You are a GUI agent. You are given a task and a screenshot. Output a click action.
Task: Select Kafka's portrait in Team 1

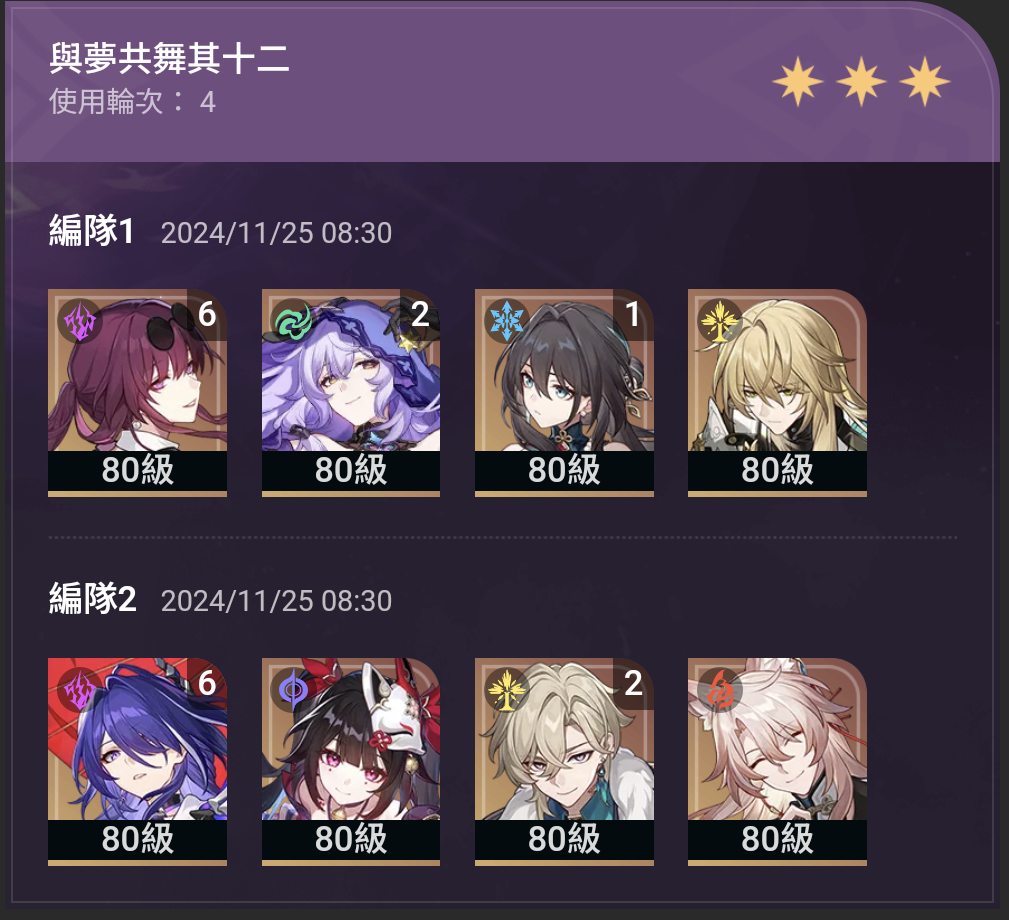tap(138, 392)
